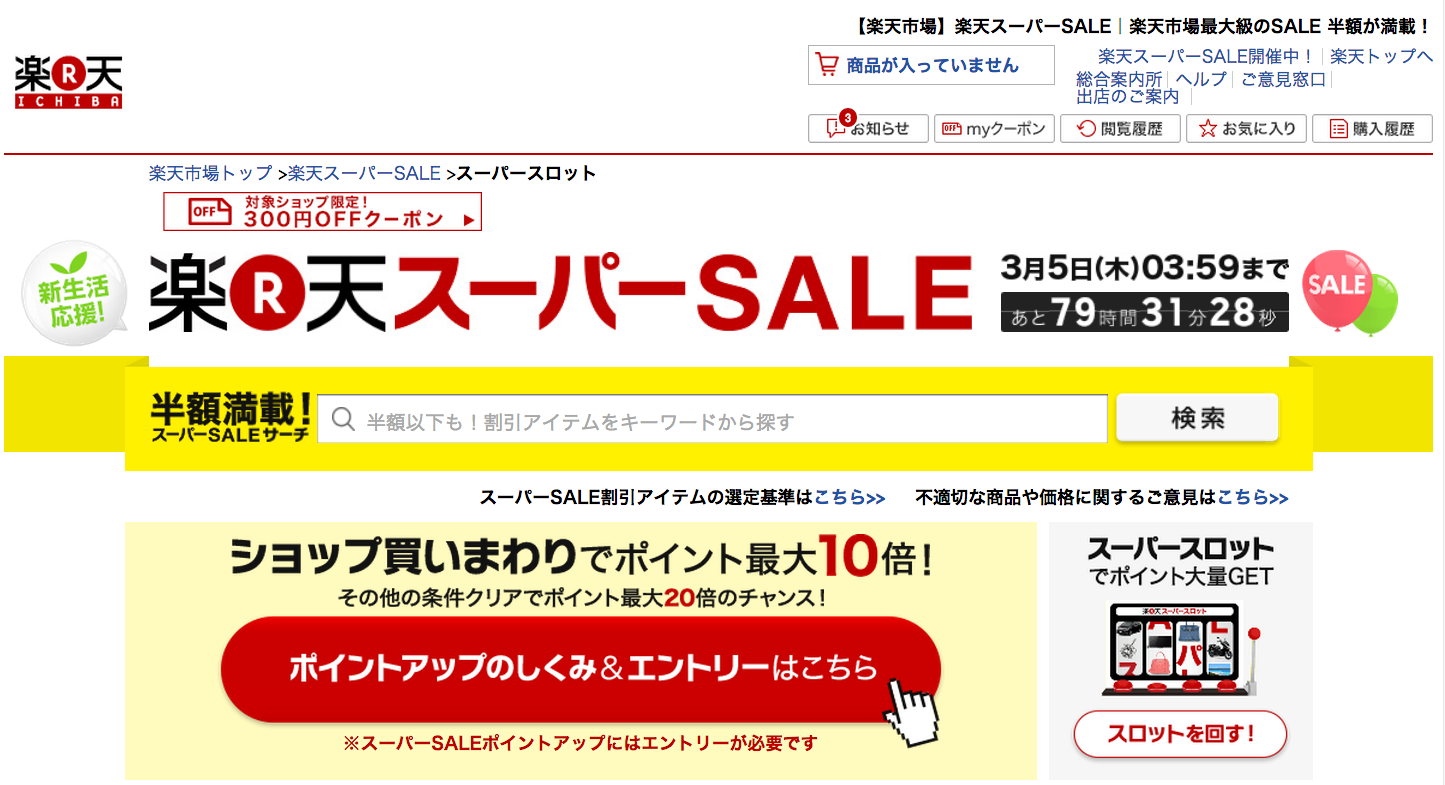1445x785 pixels.
Task: Click the Rakuten Ichiba logo
Action: (68, 82)
